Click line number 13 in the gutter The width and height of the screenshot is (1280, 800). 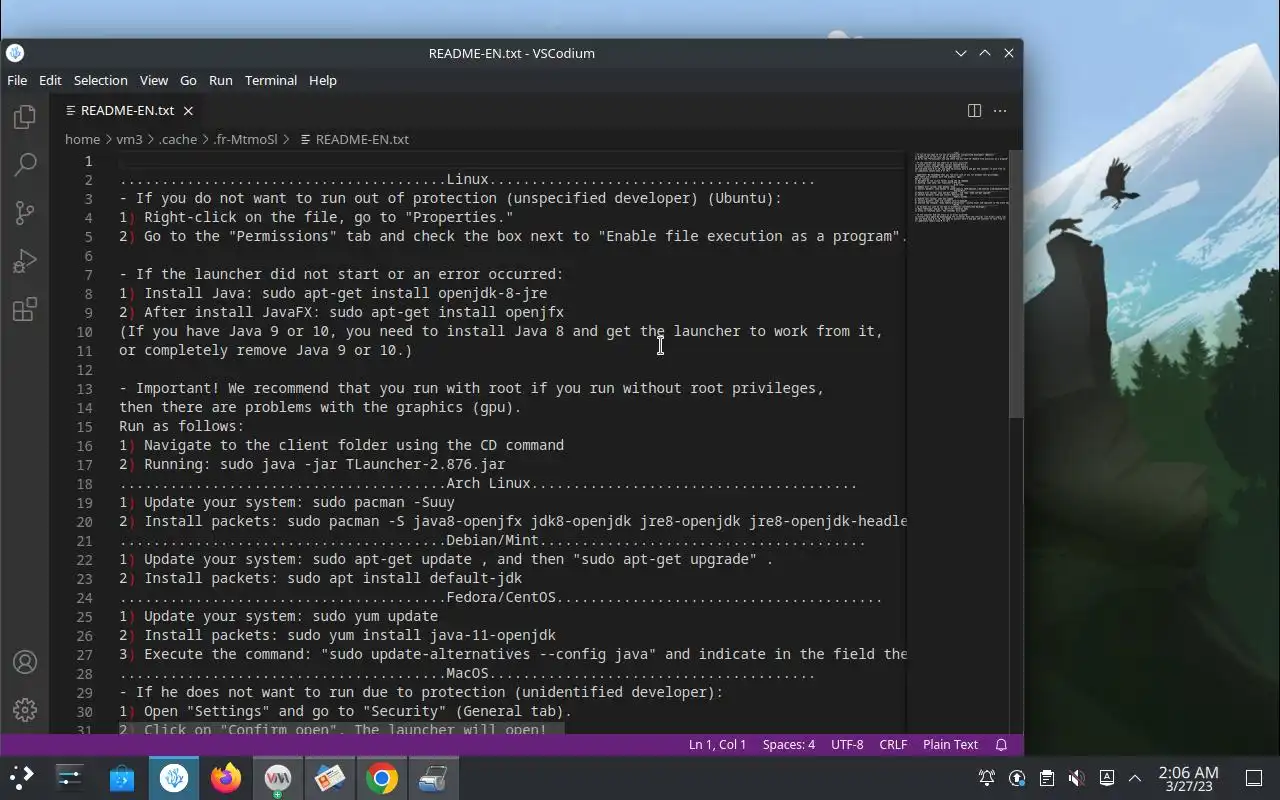84,389
